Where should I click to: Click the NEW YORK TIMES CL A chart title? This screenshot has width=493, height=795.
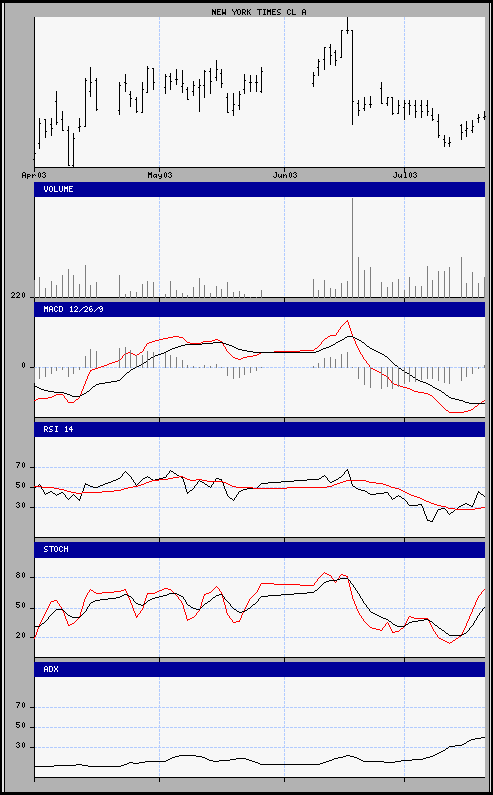259,12
